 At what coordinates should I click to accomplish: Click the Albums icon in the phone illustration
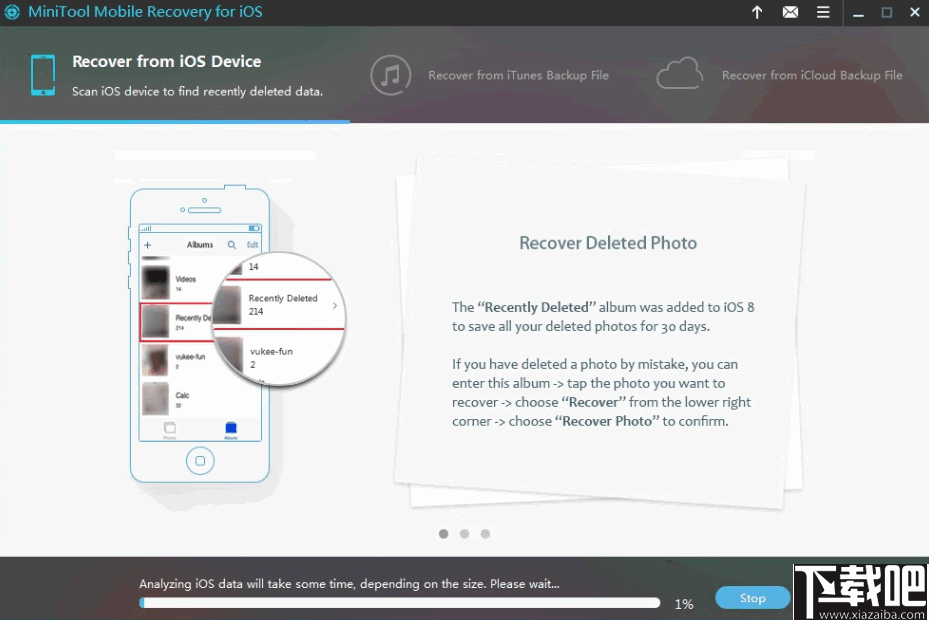click(x=230, y=428)
